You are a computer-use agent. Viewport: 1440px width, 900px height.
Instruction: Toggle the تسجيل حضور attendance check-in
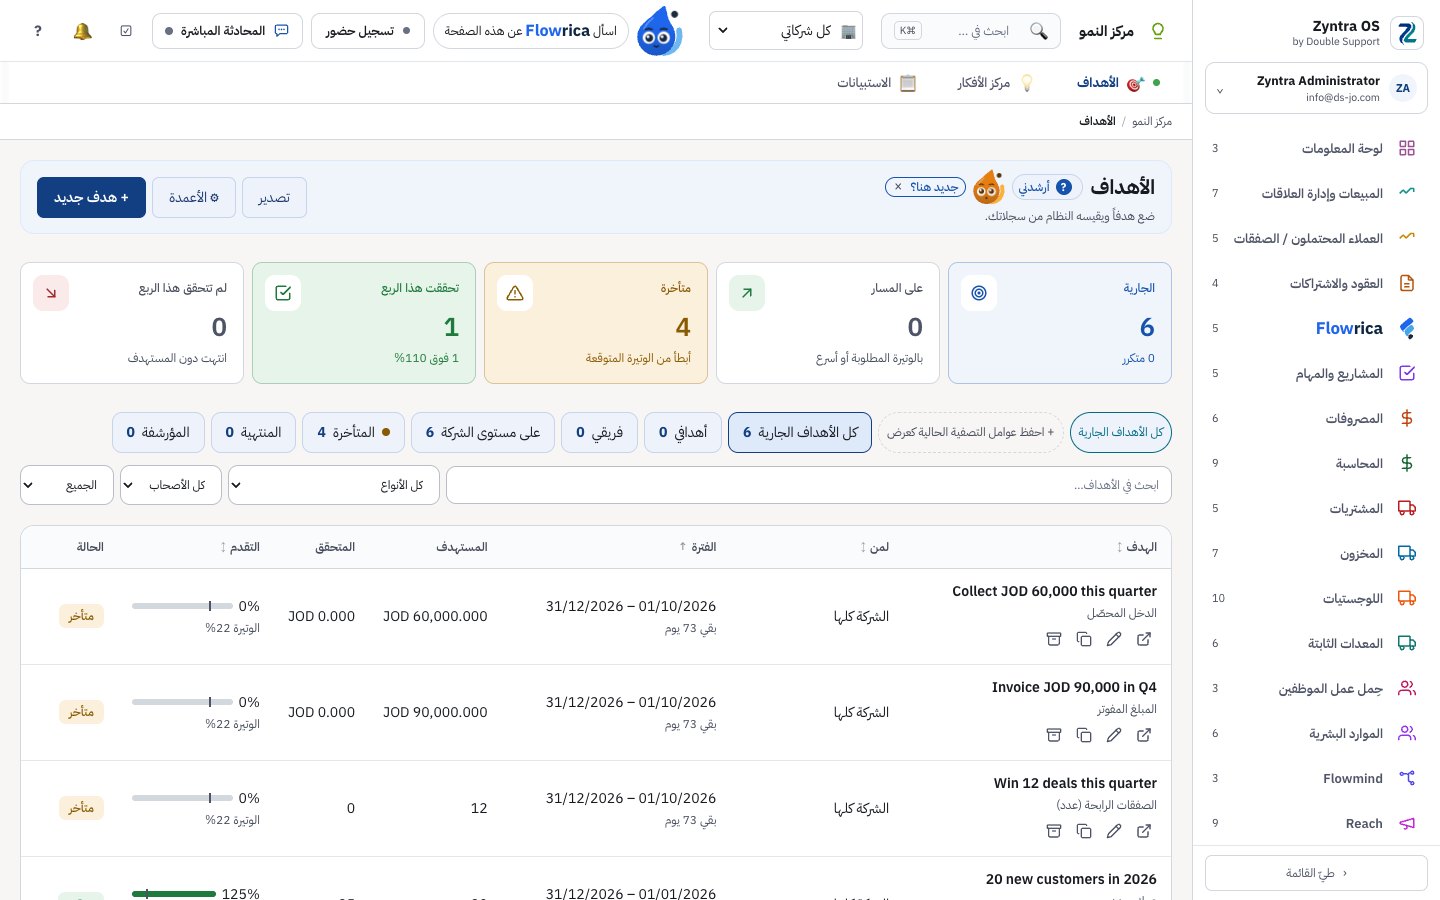tap(368, 31)
